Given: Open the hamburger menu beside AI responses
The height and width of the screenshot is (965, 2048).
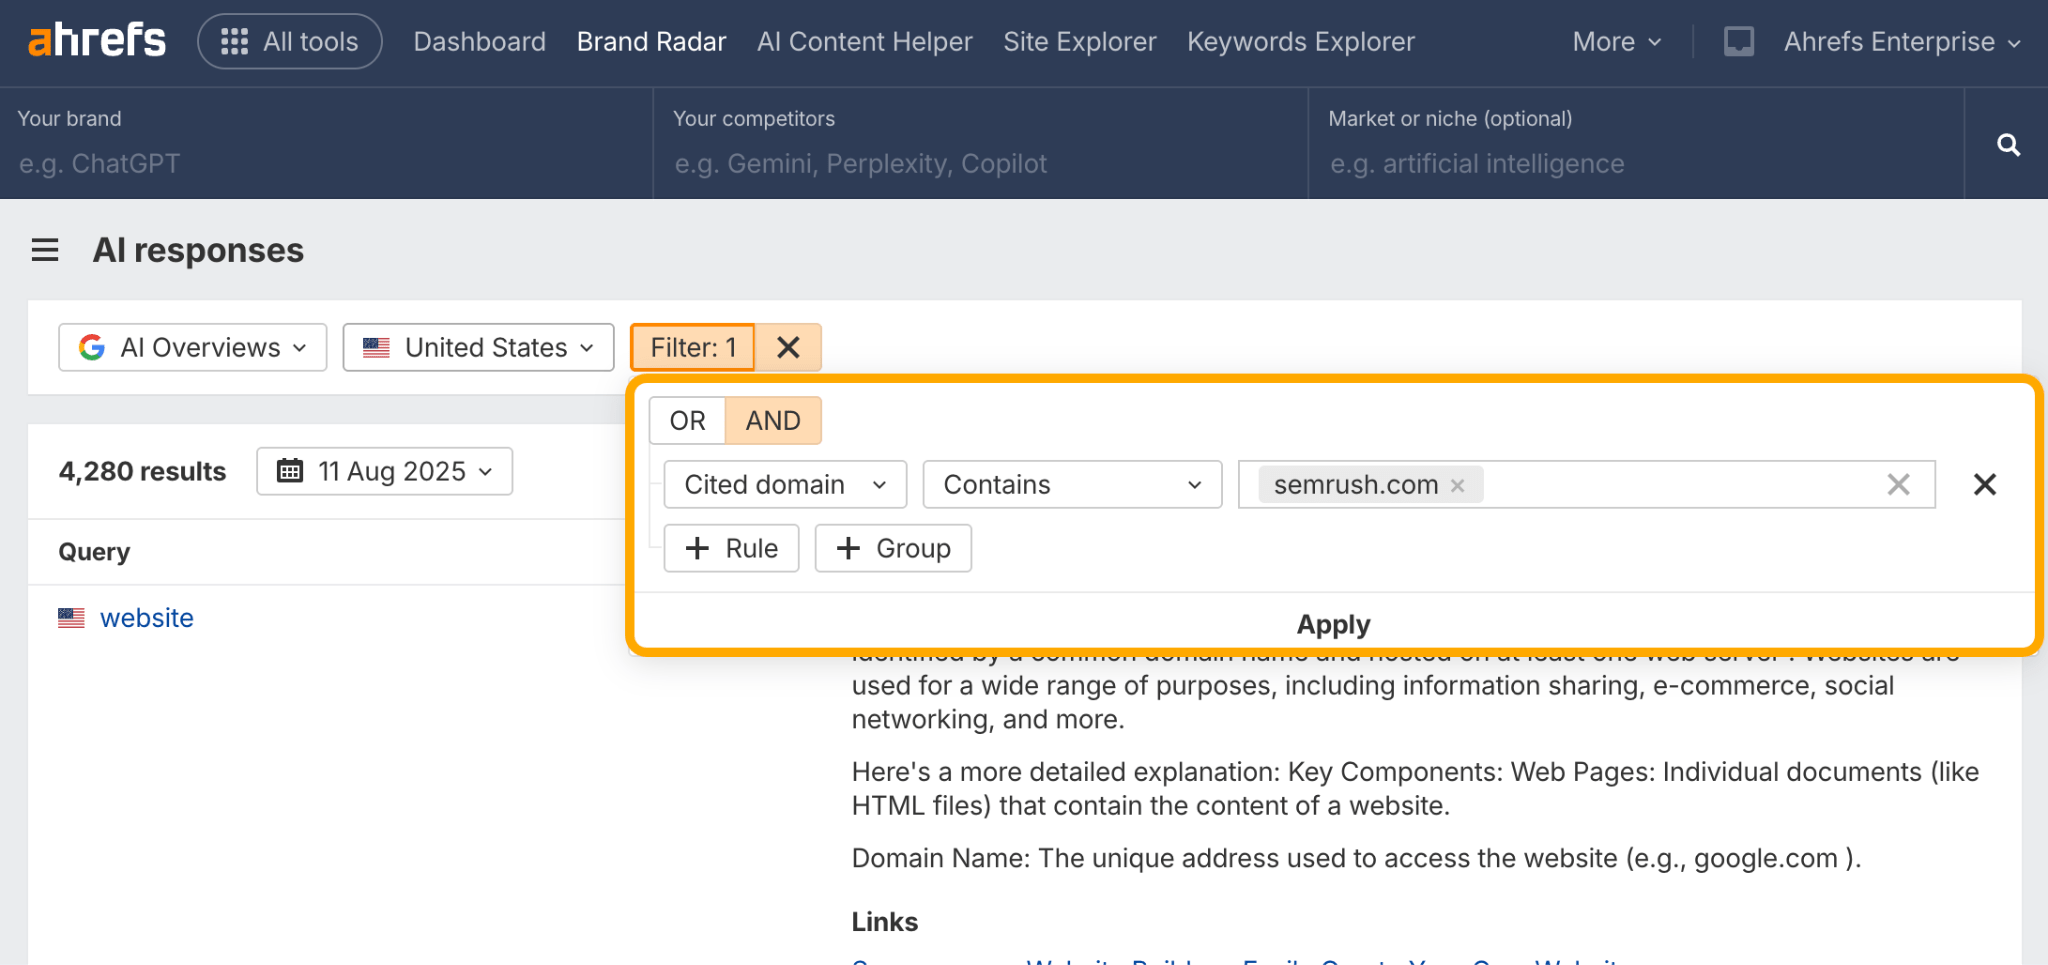Looking at the screenshot, I should point(44,250).
